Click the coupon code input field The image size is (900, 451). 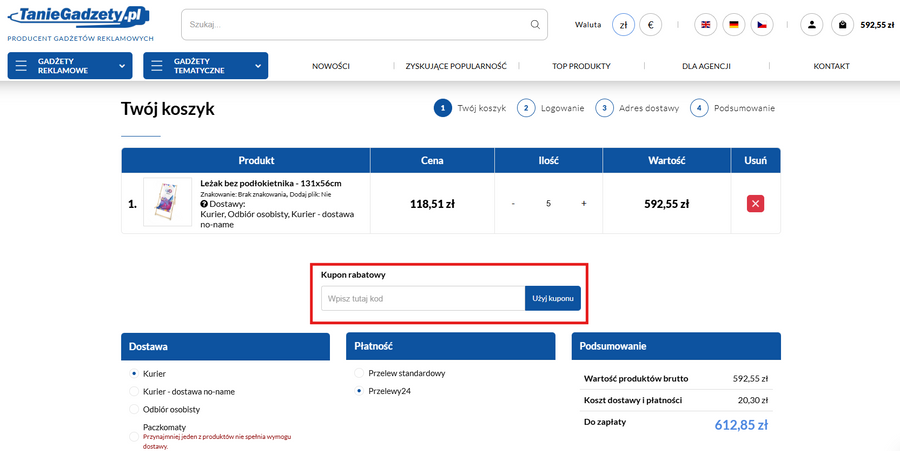(x=422, y=298)
